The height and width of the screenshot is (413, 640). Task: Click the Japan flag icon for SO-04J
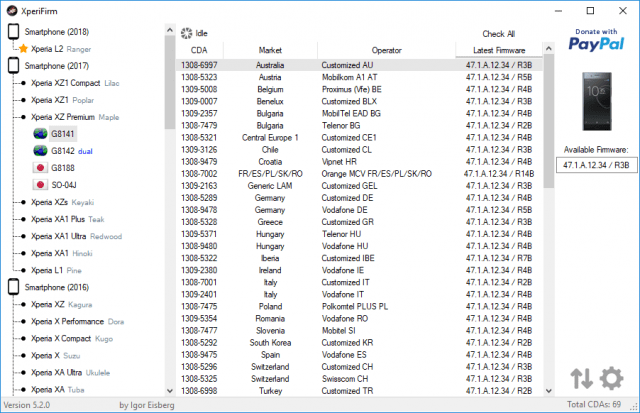coord(40,185)
